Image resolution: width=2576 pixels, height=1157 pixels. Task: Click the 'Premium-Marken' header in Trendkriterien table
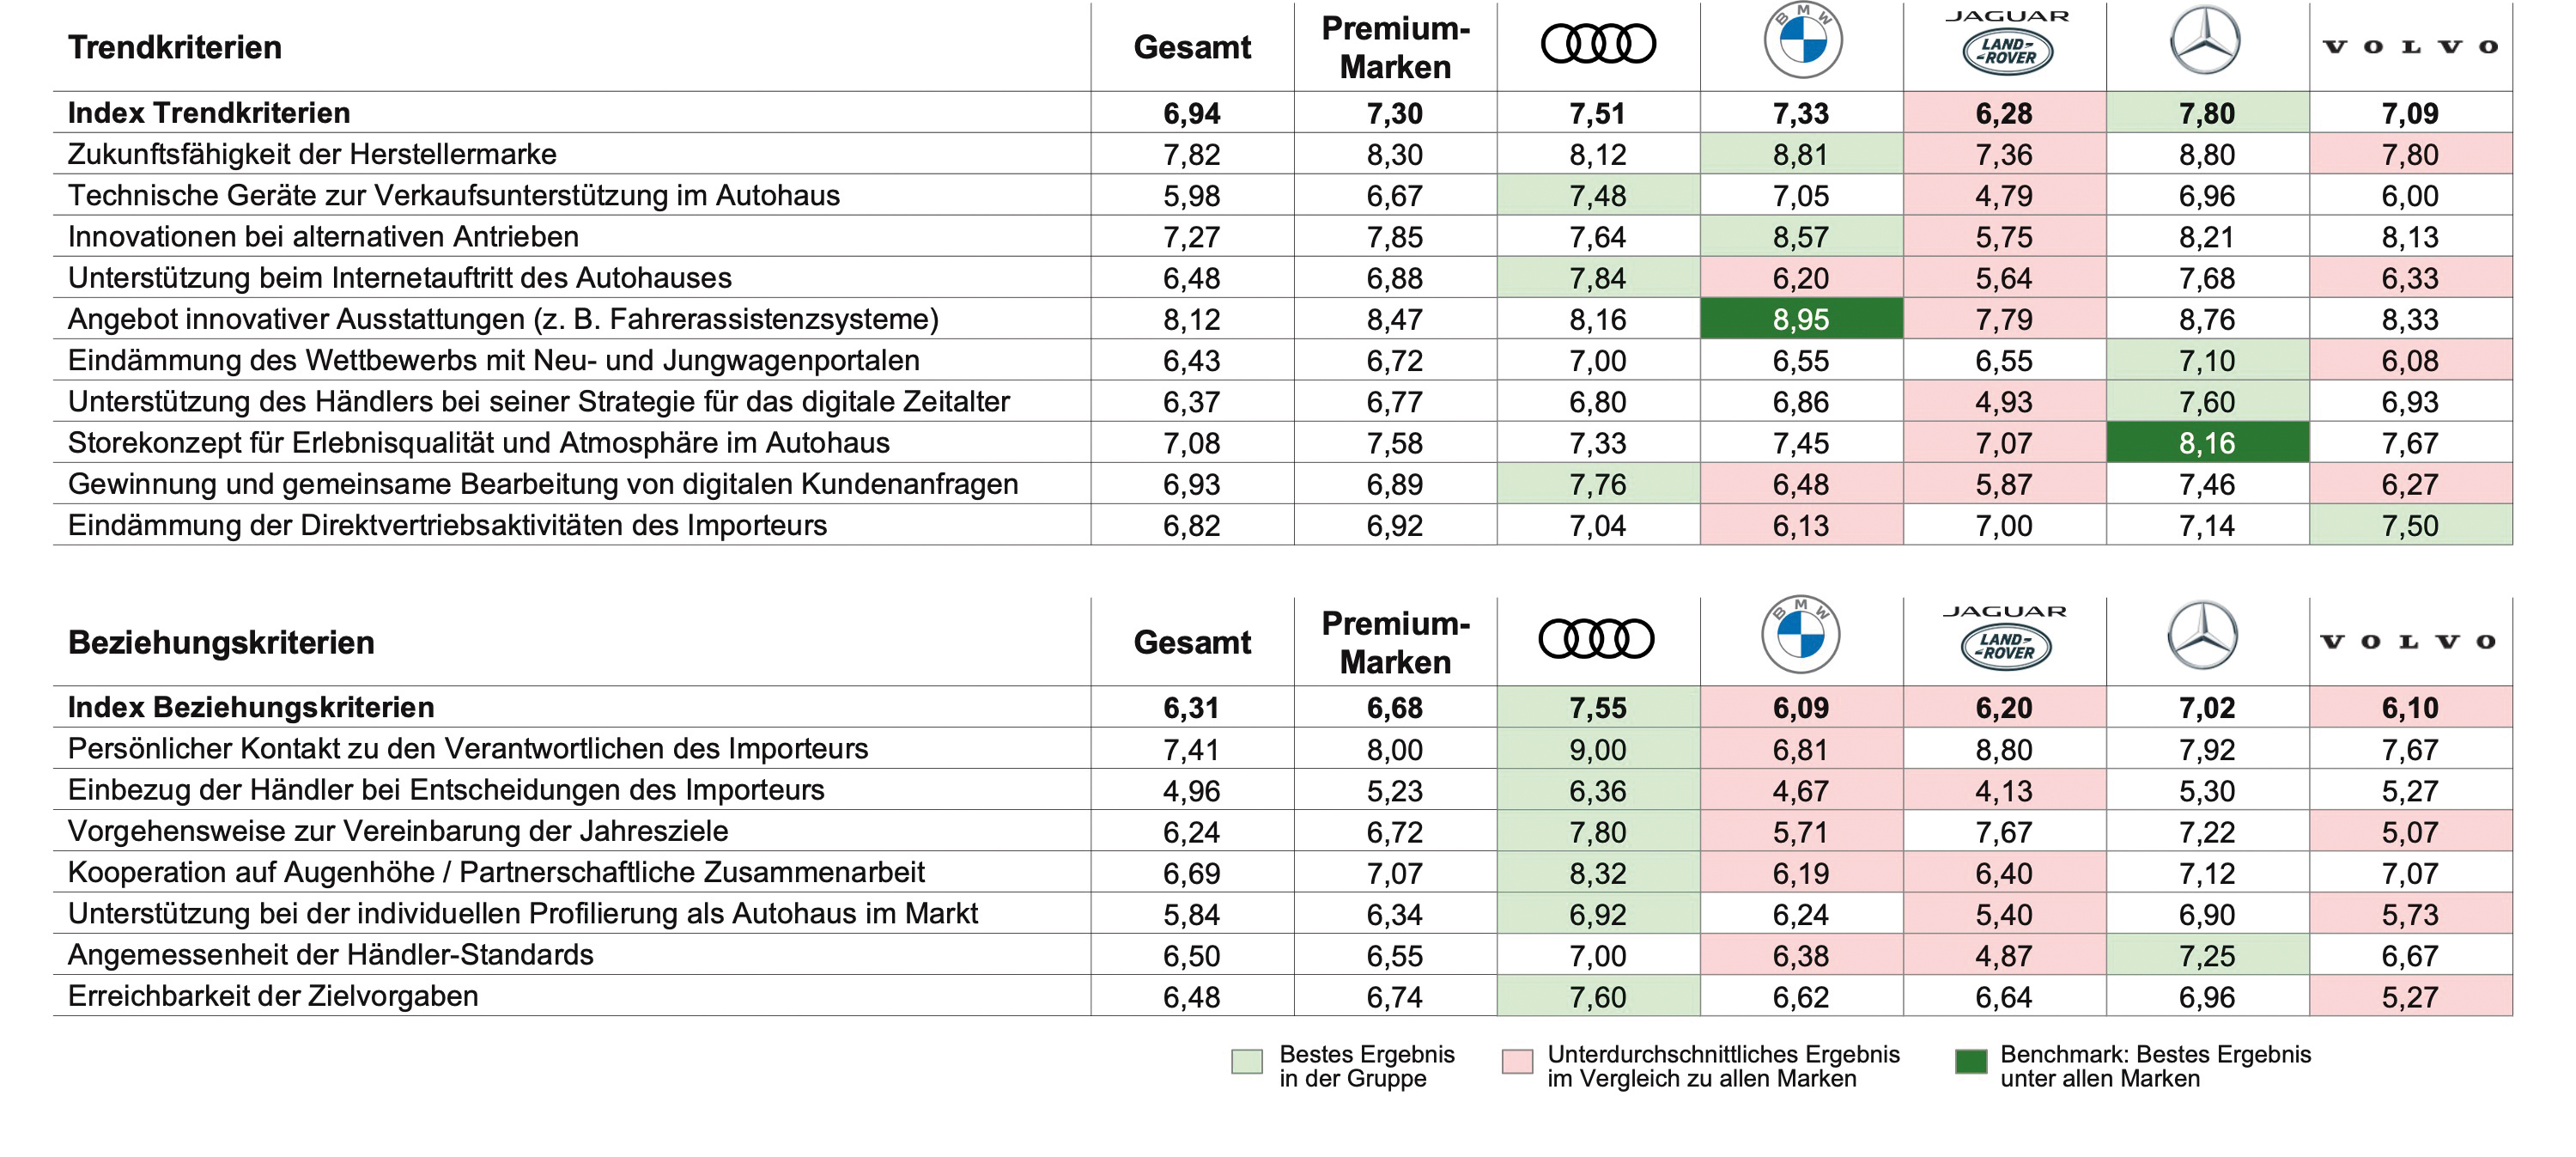click(1395, 47)
